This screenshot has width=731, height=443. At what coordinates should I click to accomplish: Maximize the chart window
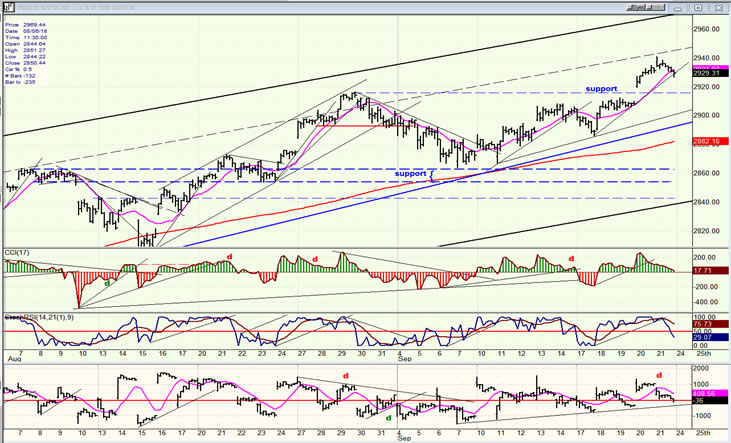pyautogui.click(x=697, y=8)
